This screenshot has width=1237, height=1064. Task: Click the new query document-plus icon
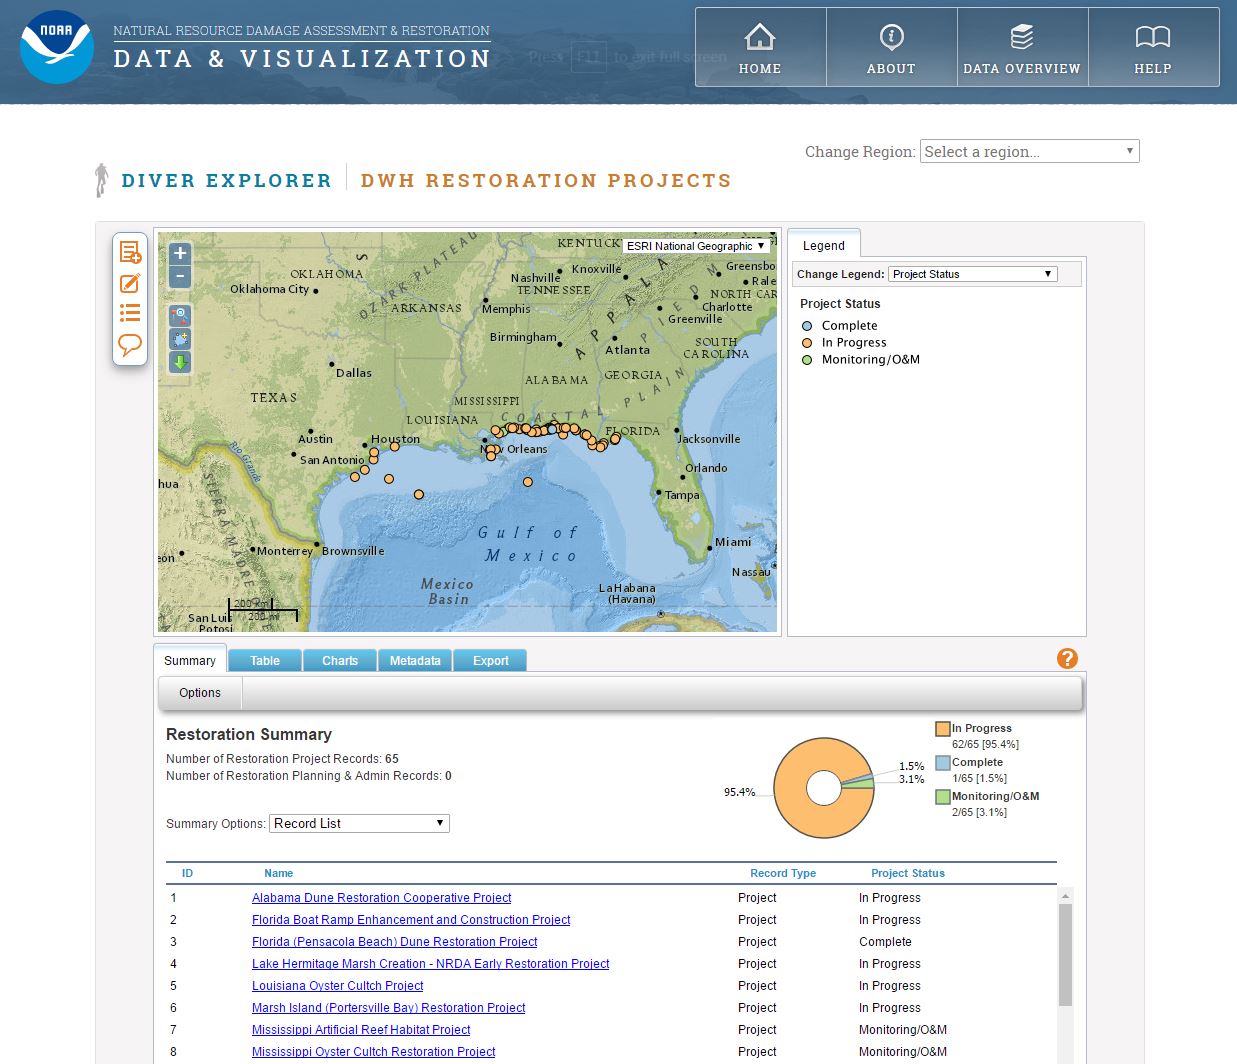pyautogui.click(x=130, y=253)
